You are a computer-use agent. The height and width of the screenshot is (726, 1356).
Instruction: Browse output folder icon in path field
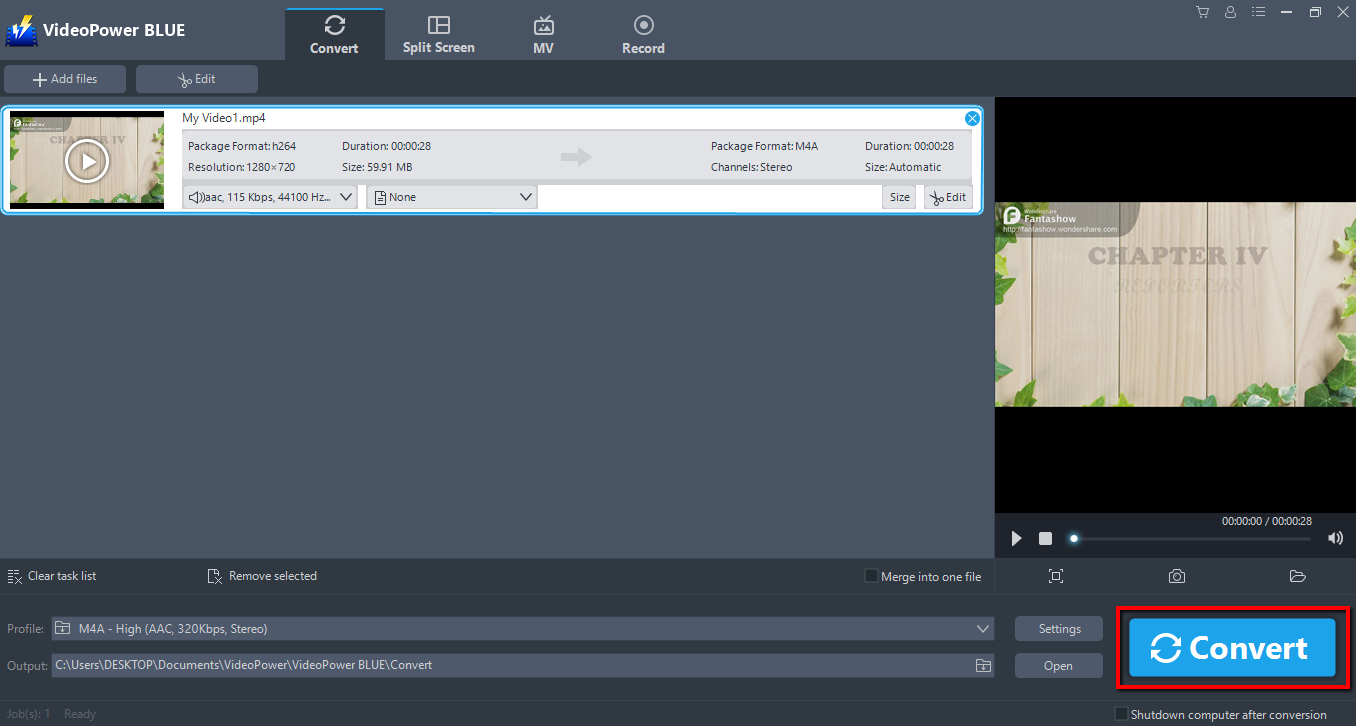(x=983, y=665)
